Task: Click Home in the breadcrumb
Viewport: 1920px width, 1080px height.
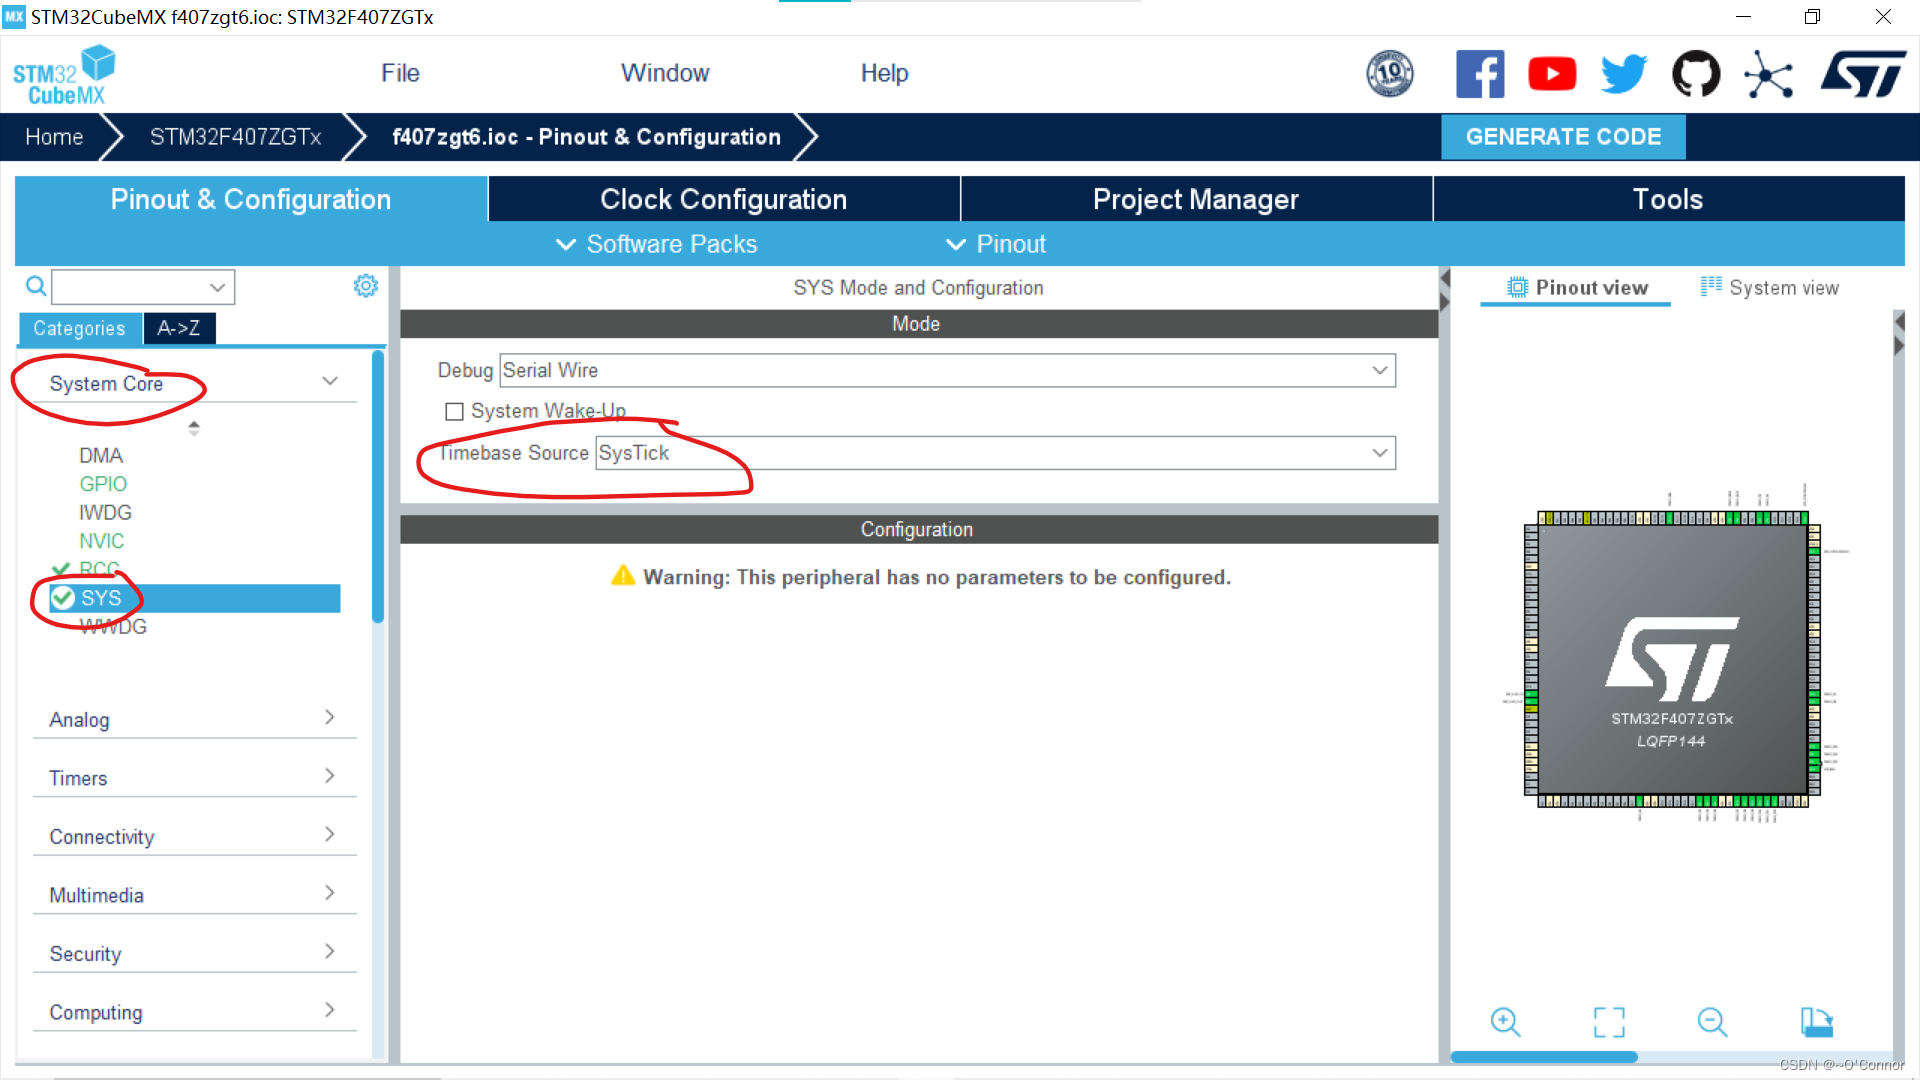Action: coord(54,137)
